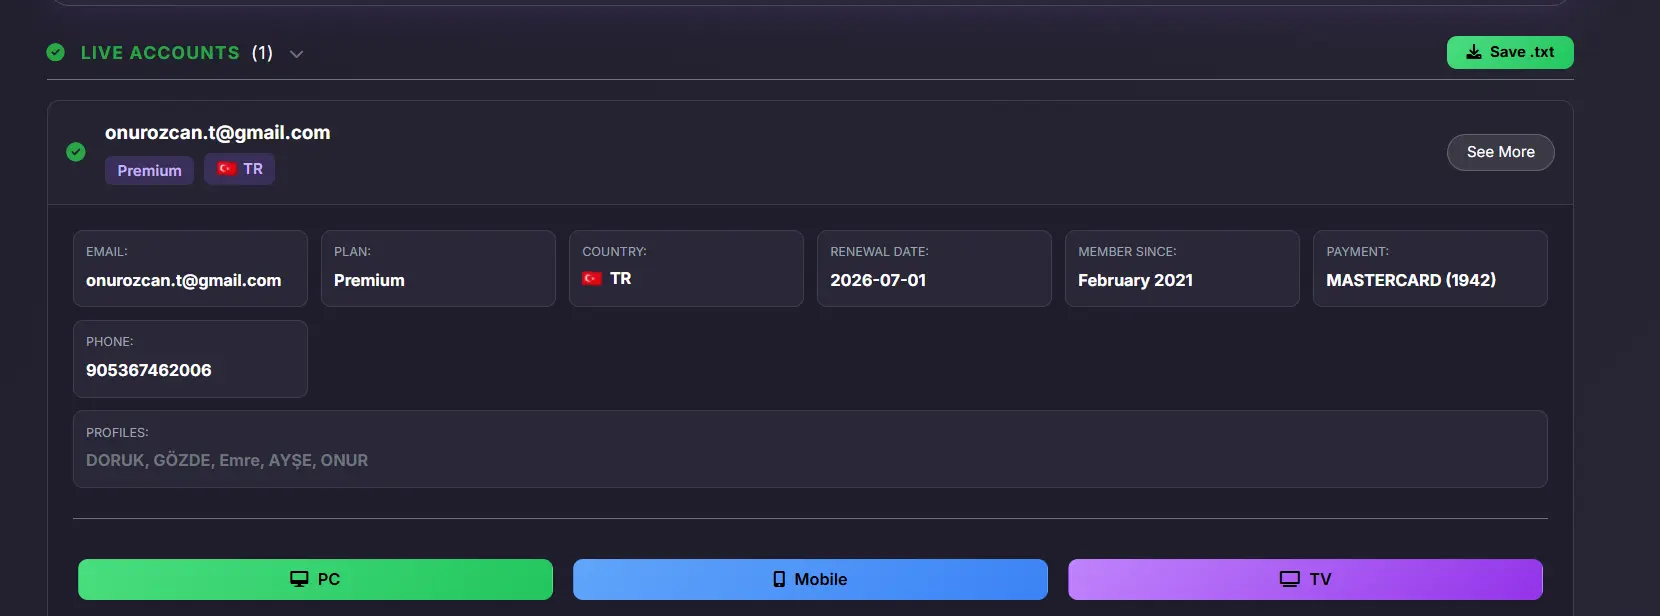1660x616 pixels.
Task: Click the Premium value in PLAN field
Action: pos(369,280)
